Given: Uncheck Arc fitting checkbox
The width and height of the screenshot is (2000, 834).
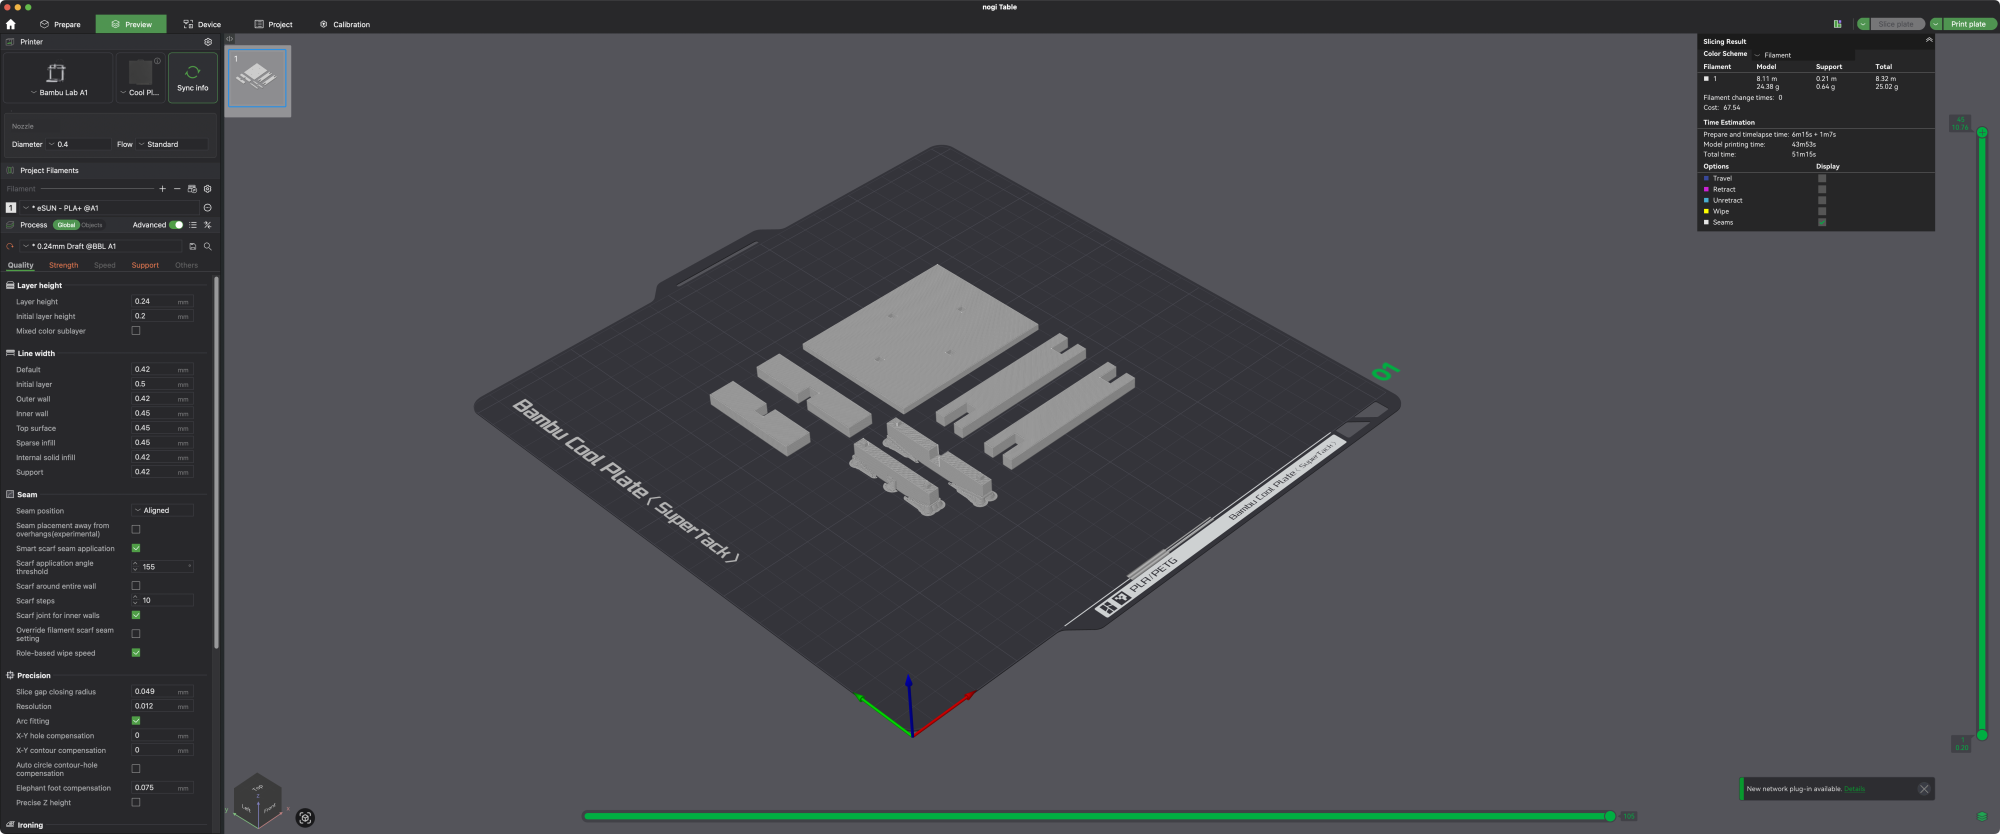Looking at the screenshot, I should click(x=136, y=721).
